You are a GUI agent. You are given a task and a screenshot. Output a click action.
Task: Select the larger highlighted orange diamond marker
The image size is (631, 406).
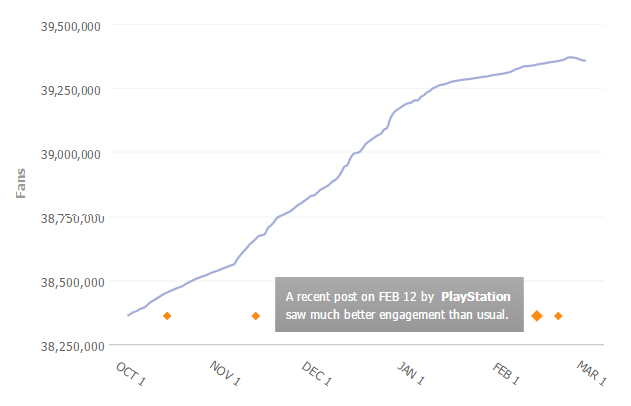(x=537, y=316)
